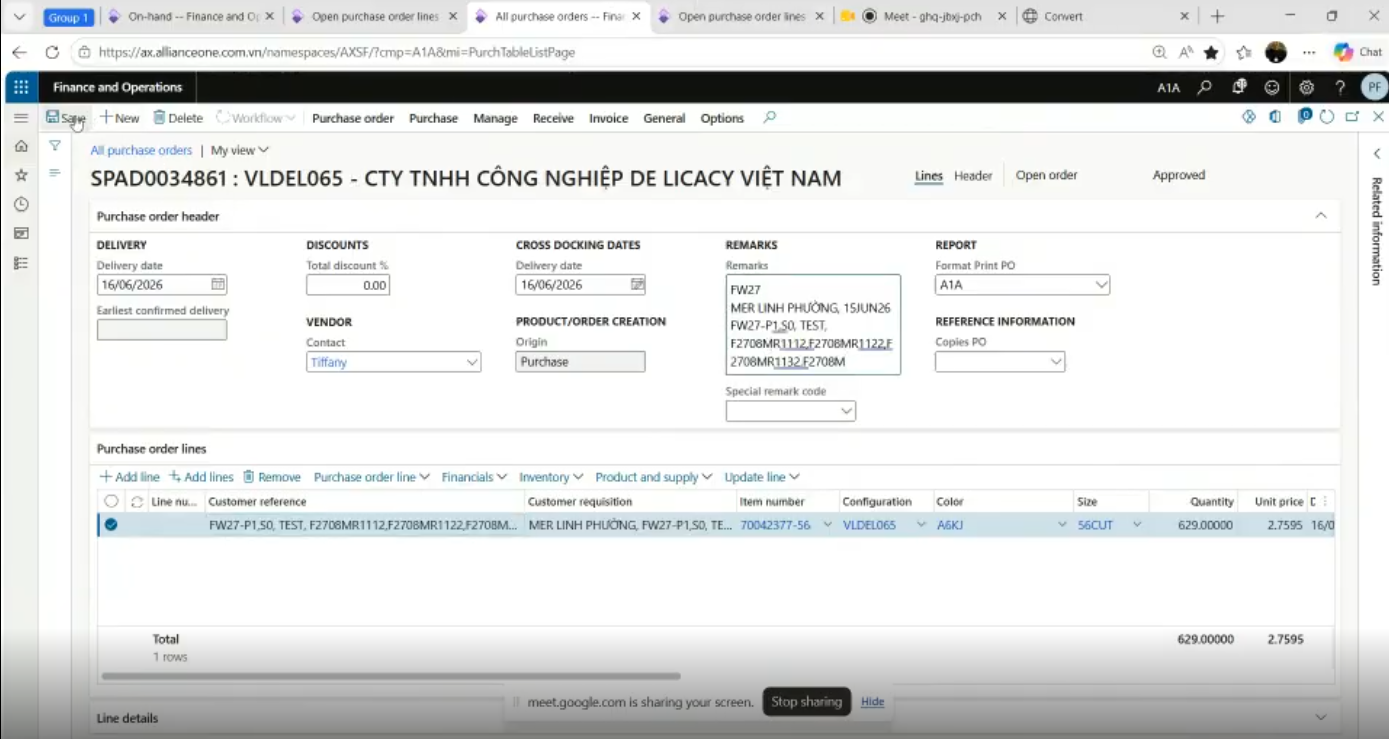Open Favorites star in left sidebar
Screen dimensions: 1389x739
click(x=21, y=175)
